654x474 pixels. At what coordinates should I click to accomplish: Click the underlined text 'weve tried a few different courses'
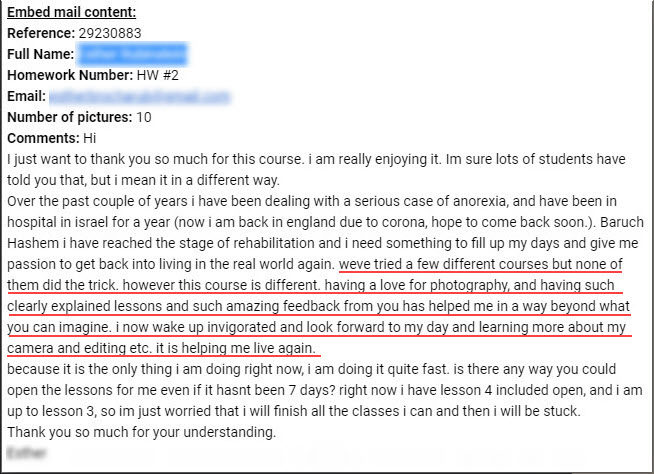(x=444, y=264)
